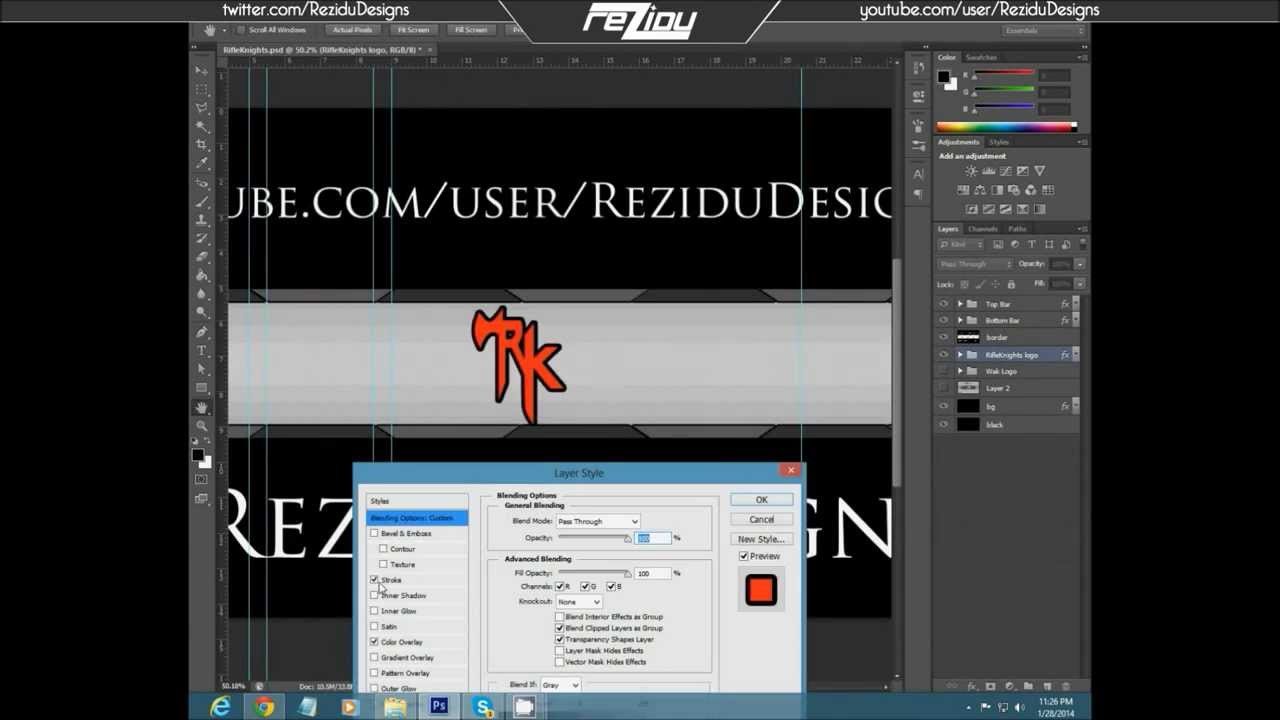Select the Blur tool
This screenshot has width=1280, height=720.
point(202,294)
